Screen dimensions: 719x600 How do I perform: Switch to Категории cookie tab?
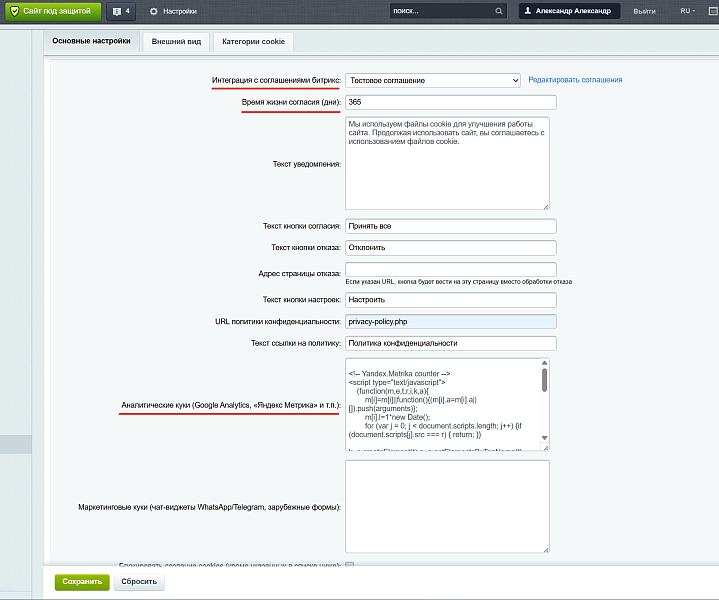click(x=253, y=42)
